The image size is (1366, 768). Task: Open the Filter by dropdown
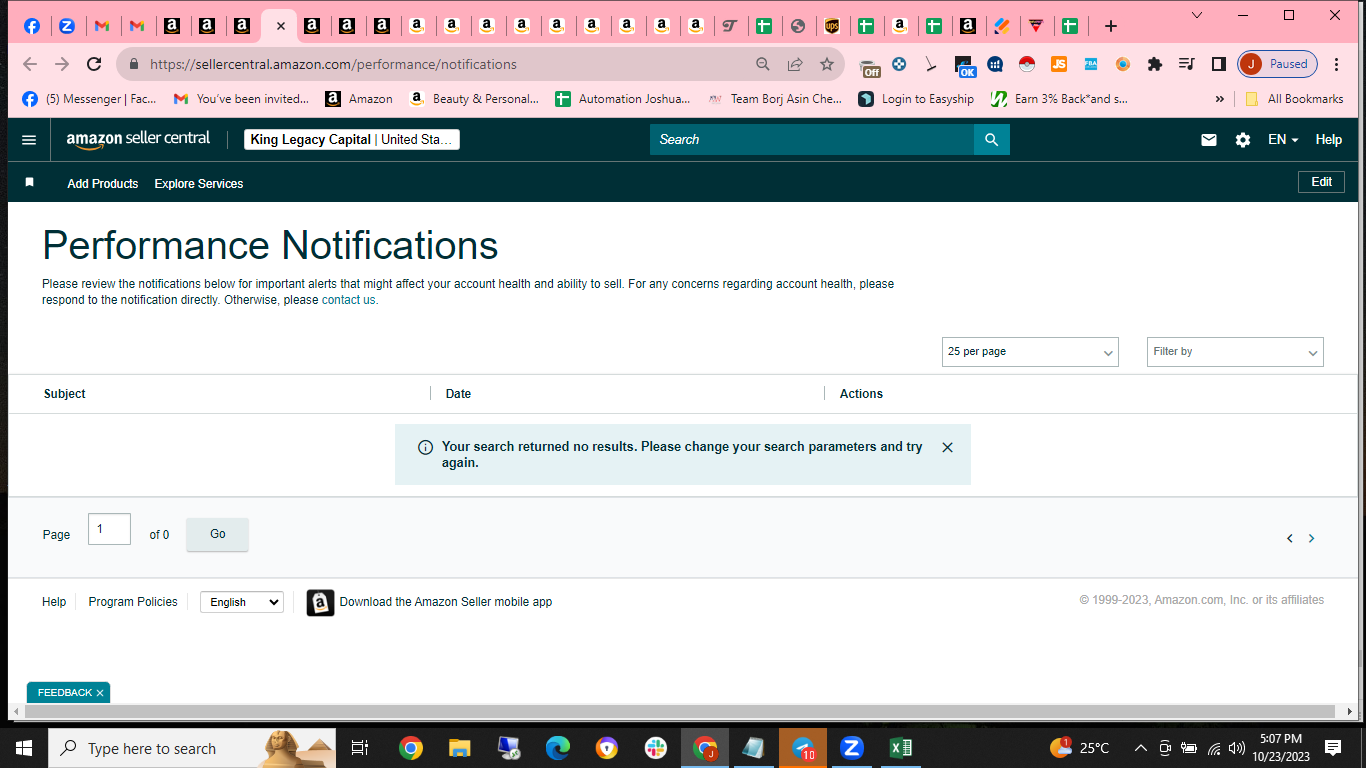1235,352
